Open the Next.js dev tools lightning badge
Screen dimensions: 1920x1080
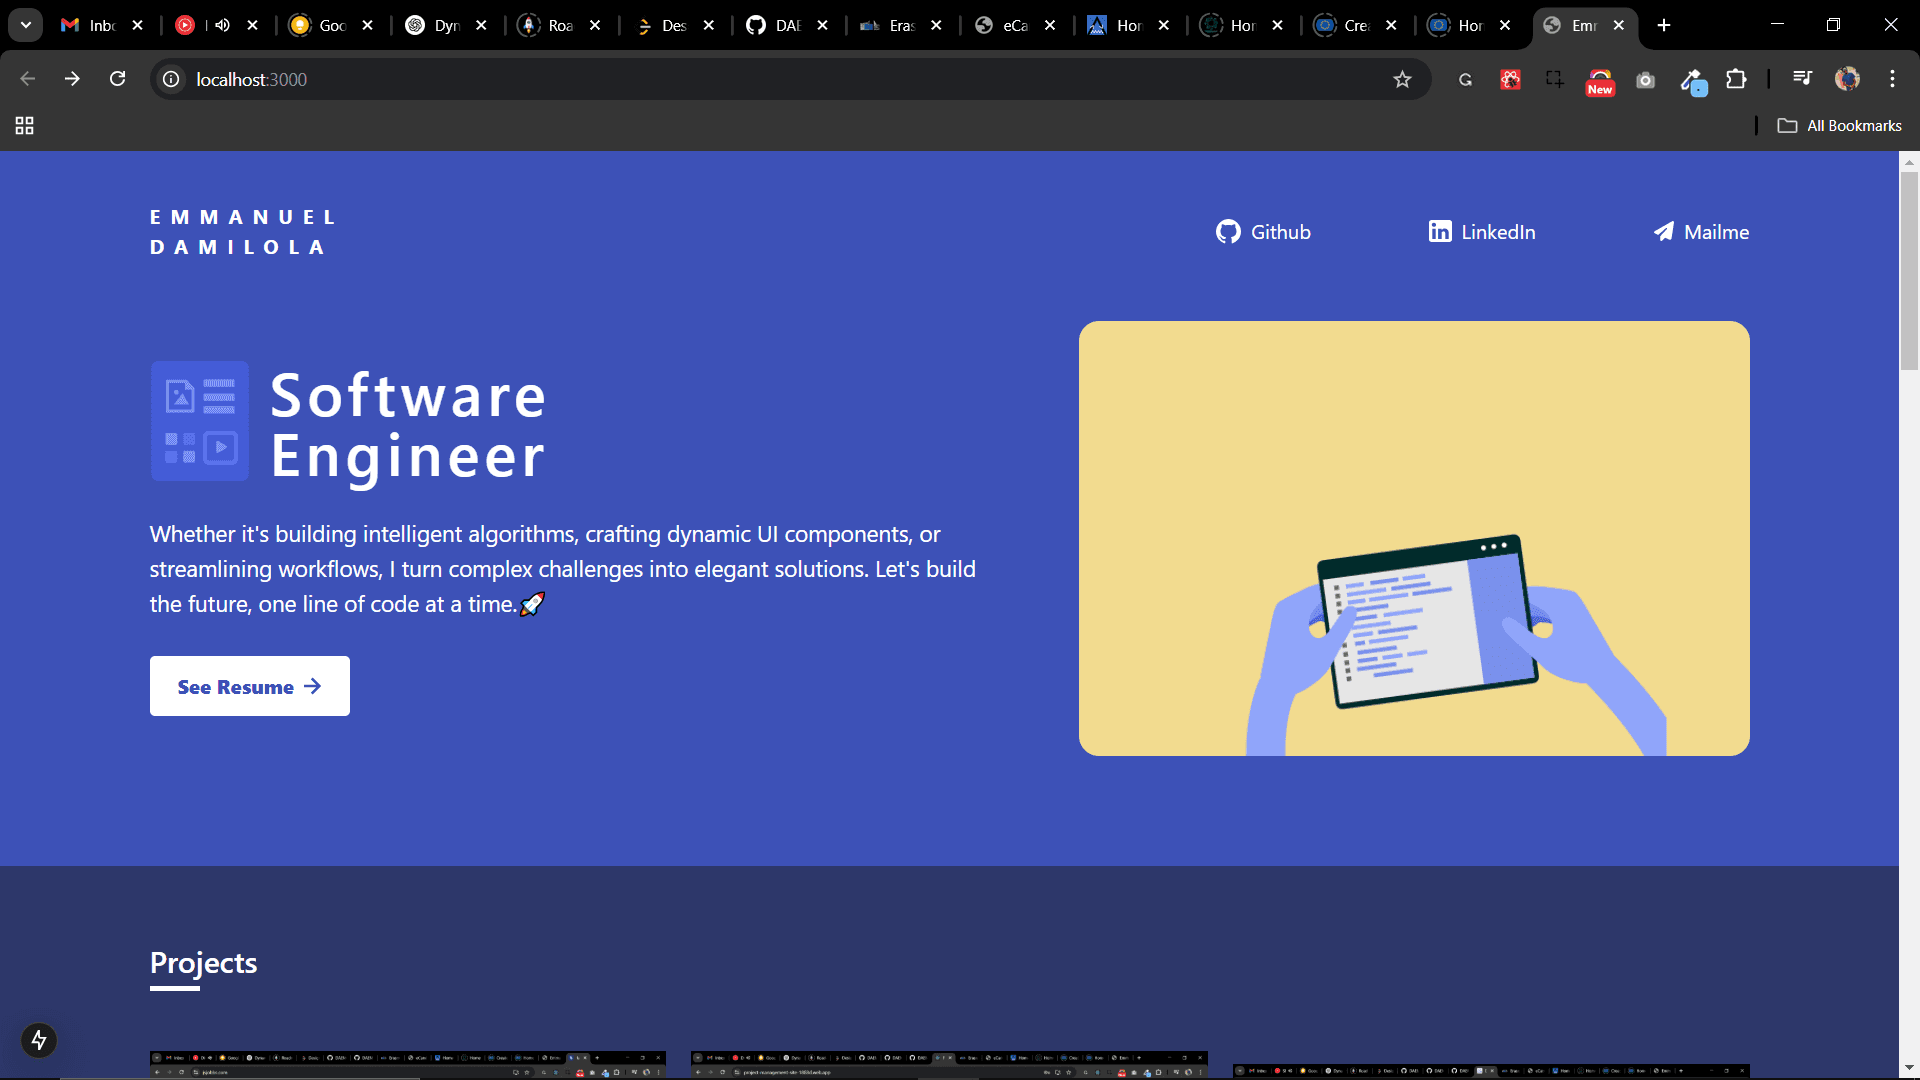[x=39, y=1040]
